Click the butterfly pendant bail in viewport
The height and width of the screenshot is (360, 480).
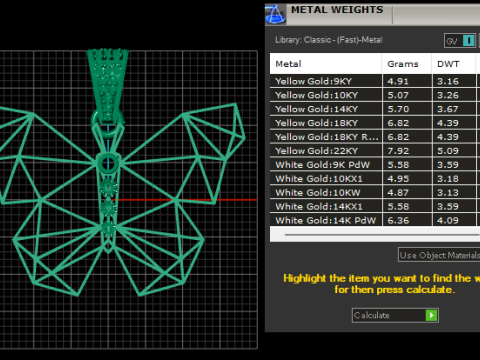coord(108,86)
